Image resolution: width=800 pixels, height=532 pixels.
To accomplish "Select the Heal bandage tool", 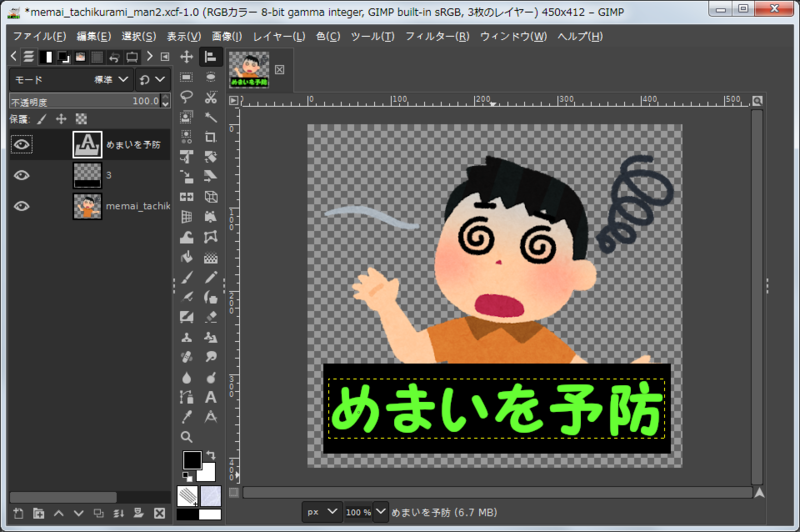I will click(x=186, y=357).
